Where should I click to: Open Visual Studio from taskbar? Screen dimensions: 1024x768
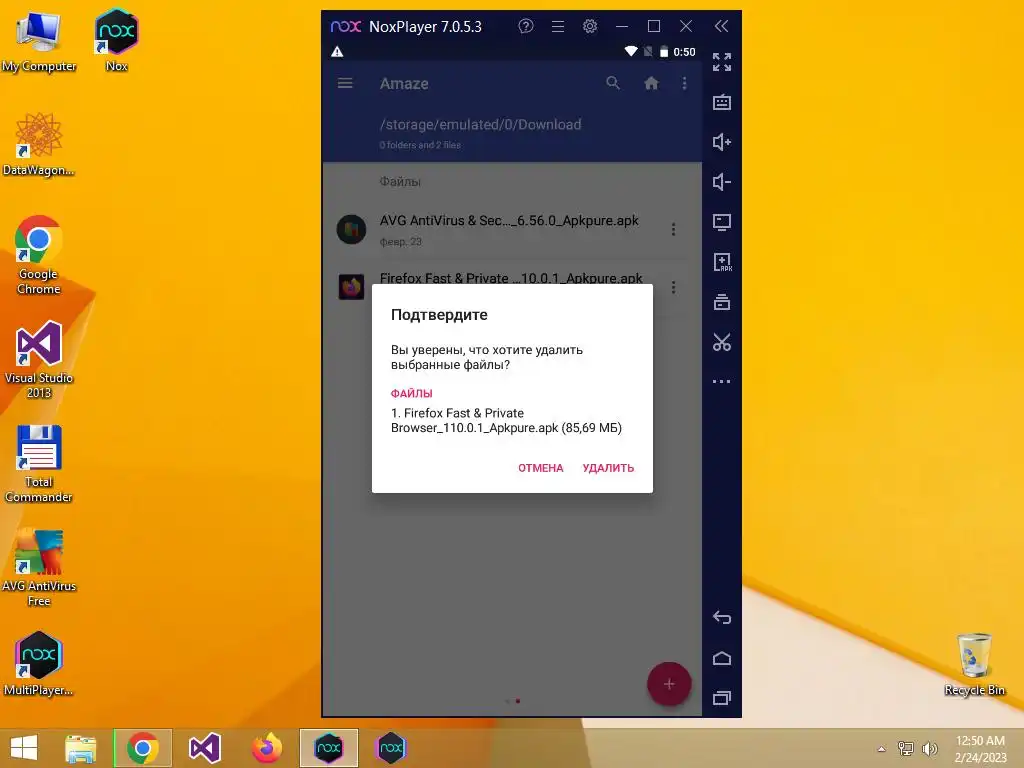(x=204, y=748)
